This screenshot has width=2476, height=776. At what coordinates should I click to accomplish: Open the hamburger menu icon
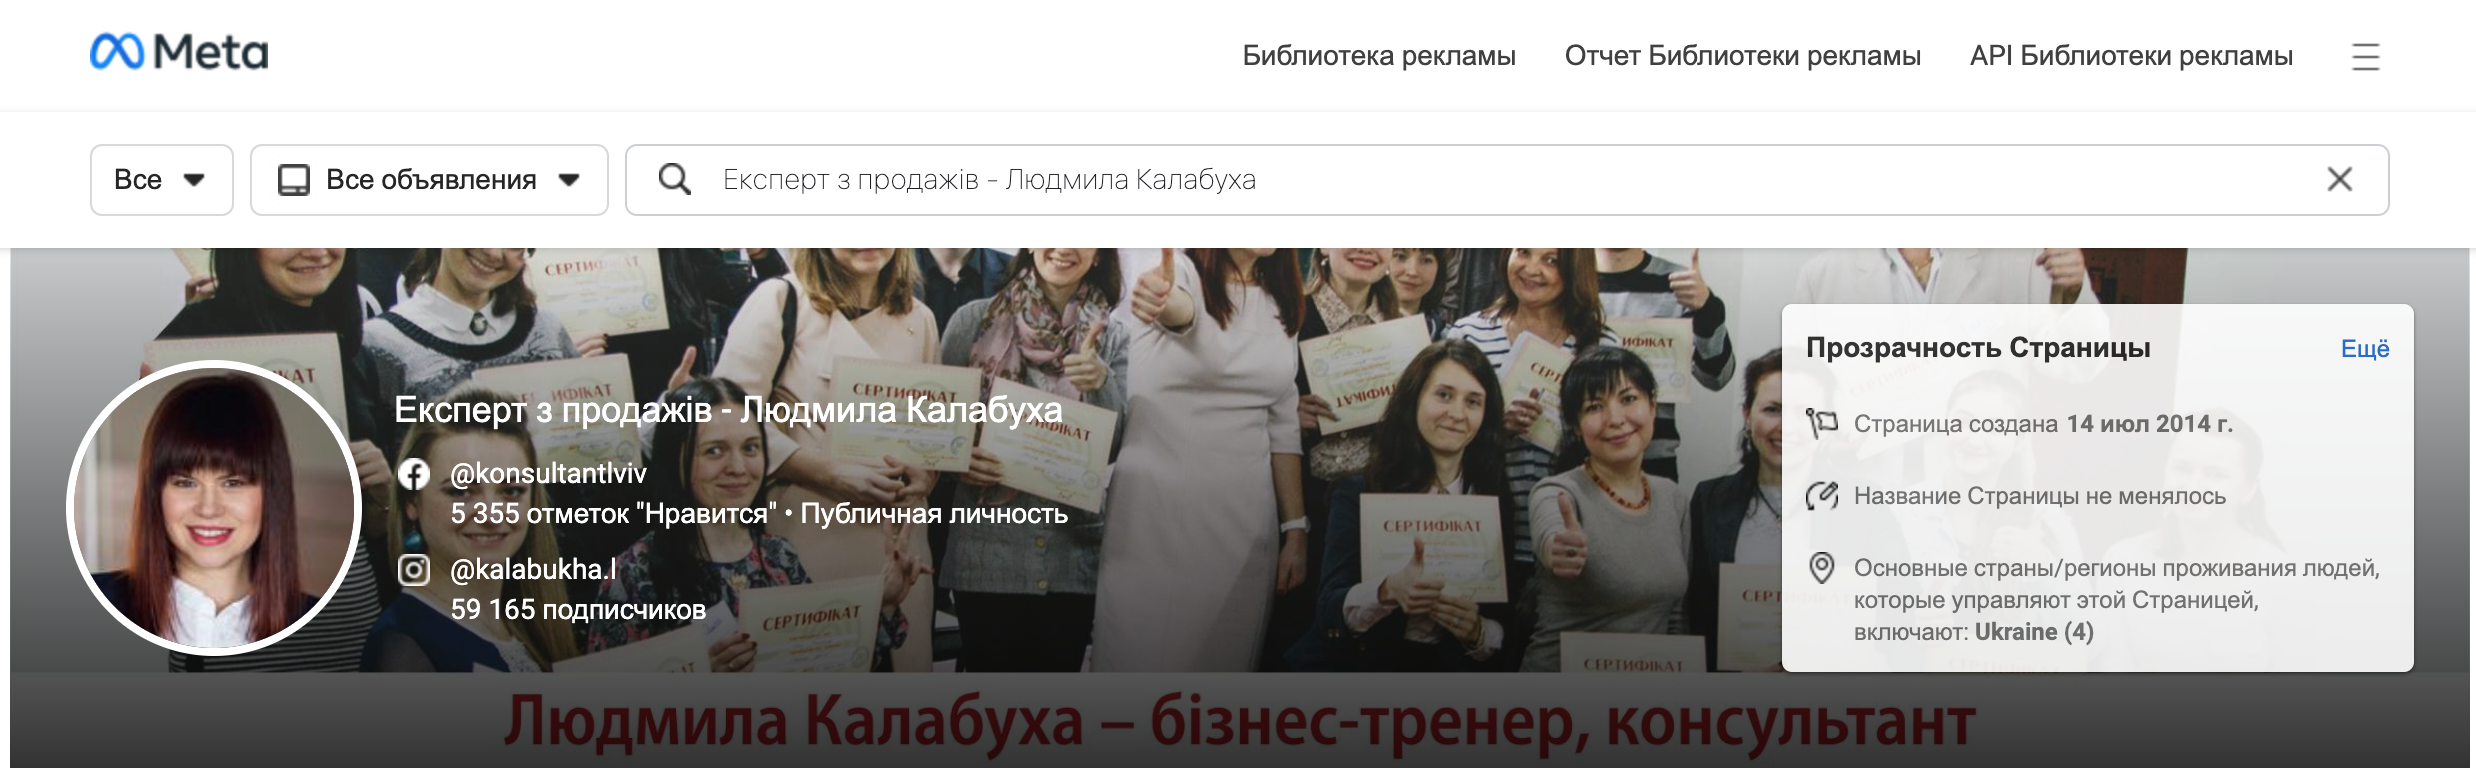pos(2365,56)
